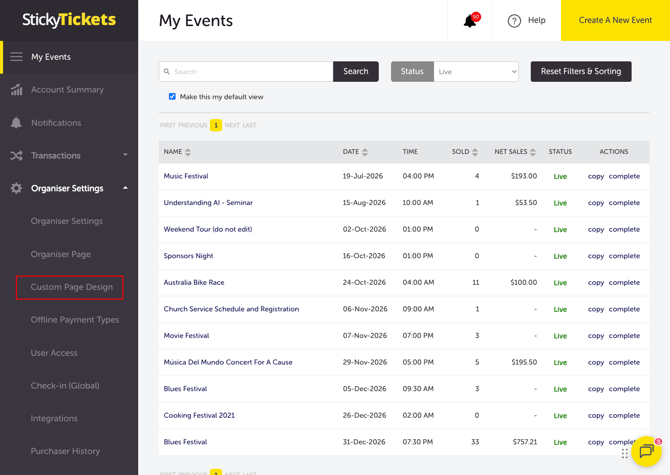Click the My Events hamburger icon
The height and width of the screenshot is (475, 670).
(x=16, y=57)
